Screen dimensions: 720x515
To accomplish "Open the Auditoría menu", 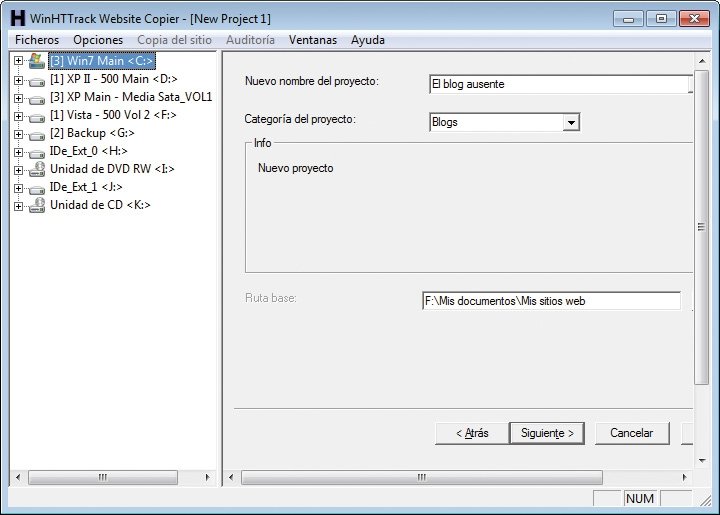I will (250, 40).
